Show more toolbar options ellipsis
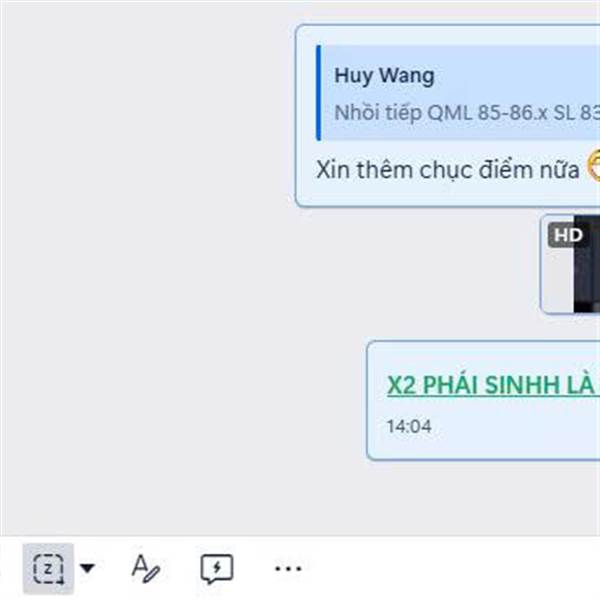Viewport: 600px width, 600px height. [x=289, y=569]
